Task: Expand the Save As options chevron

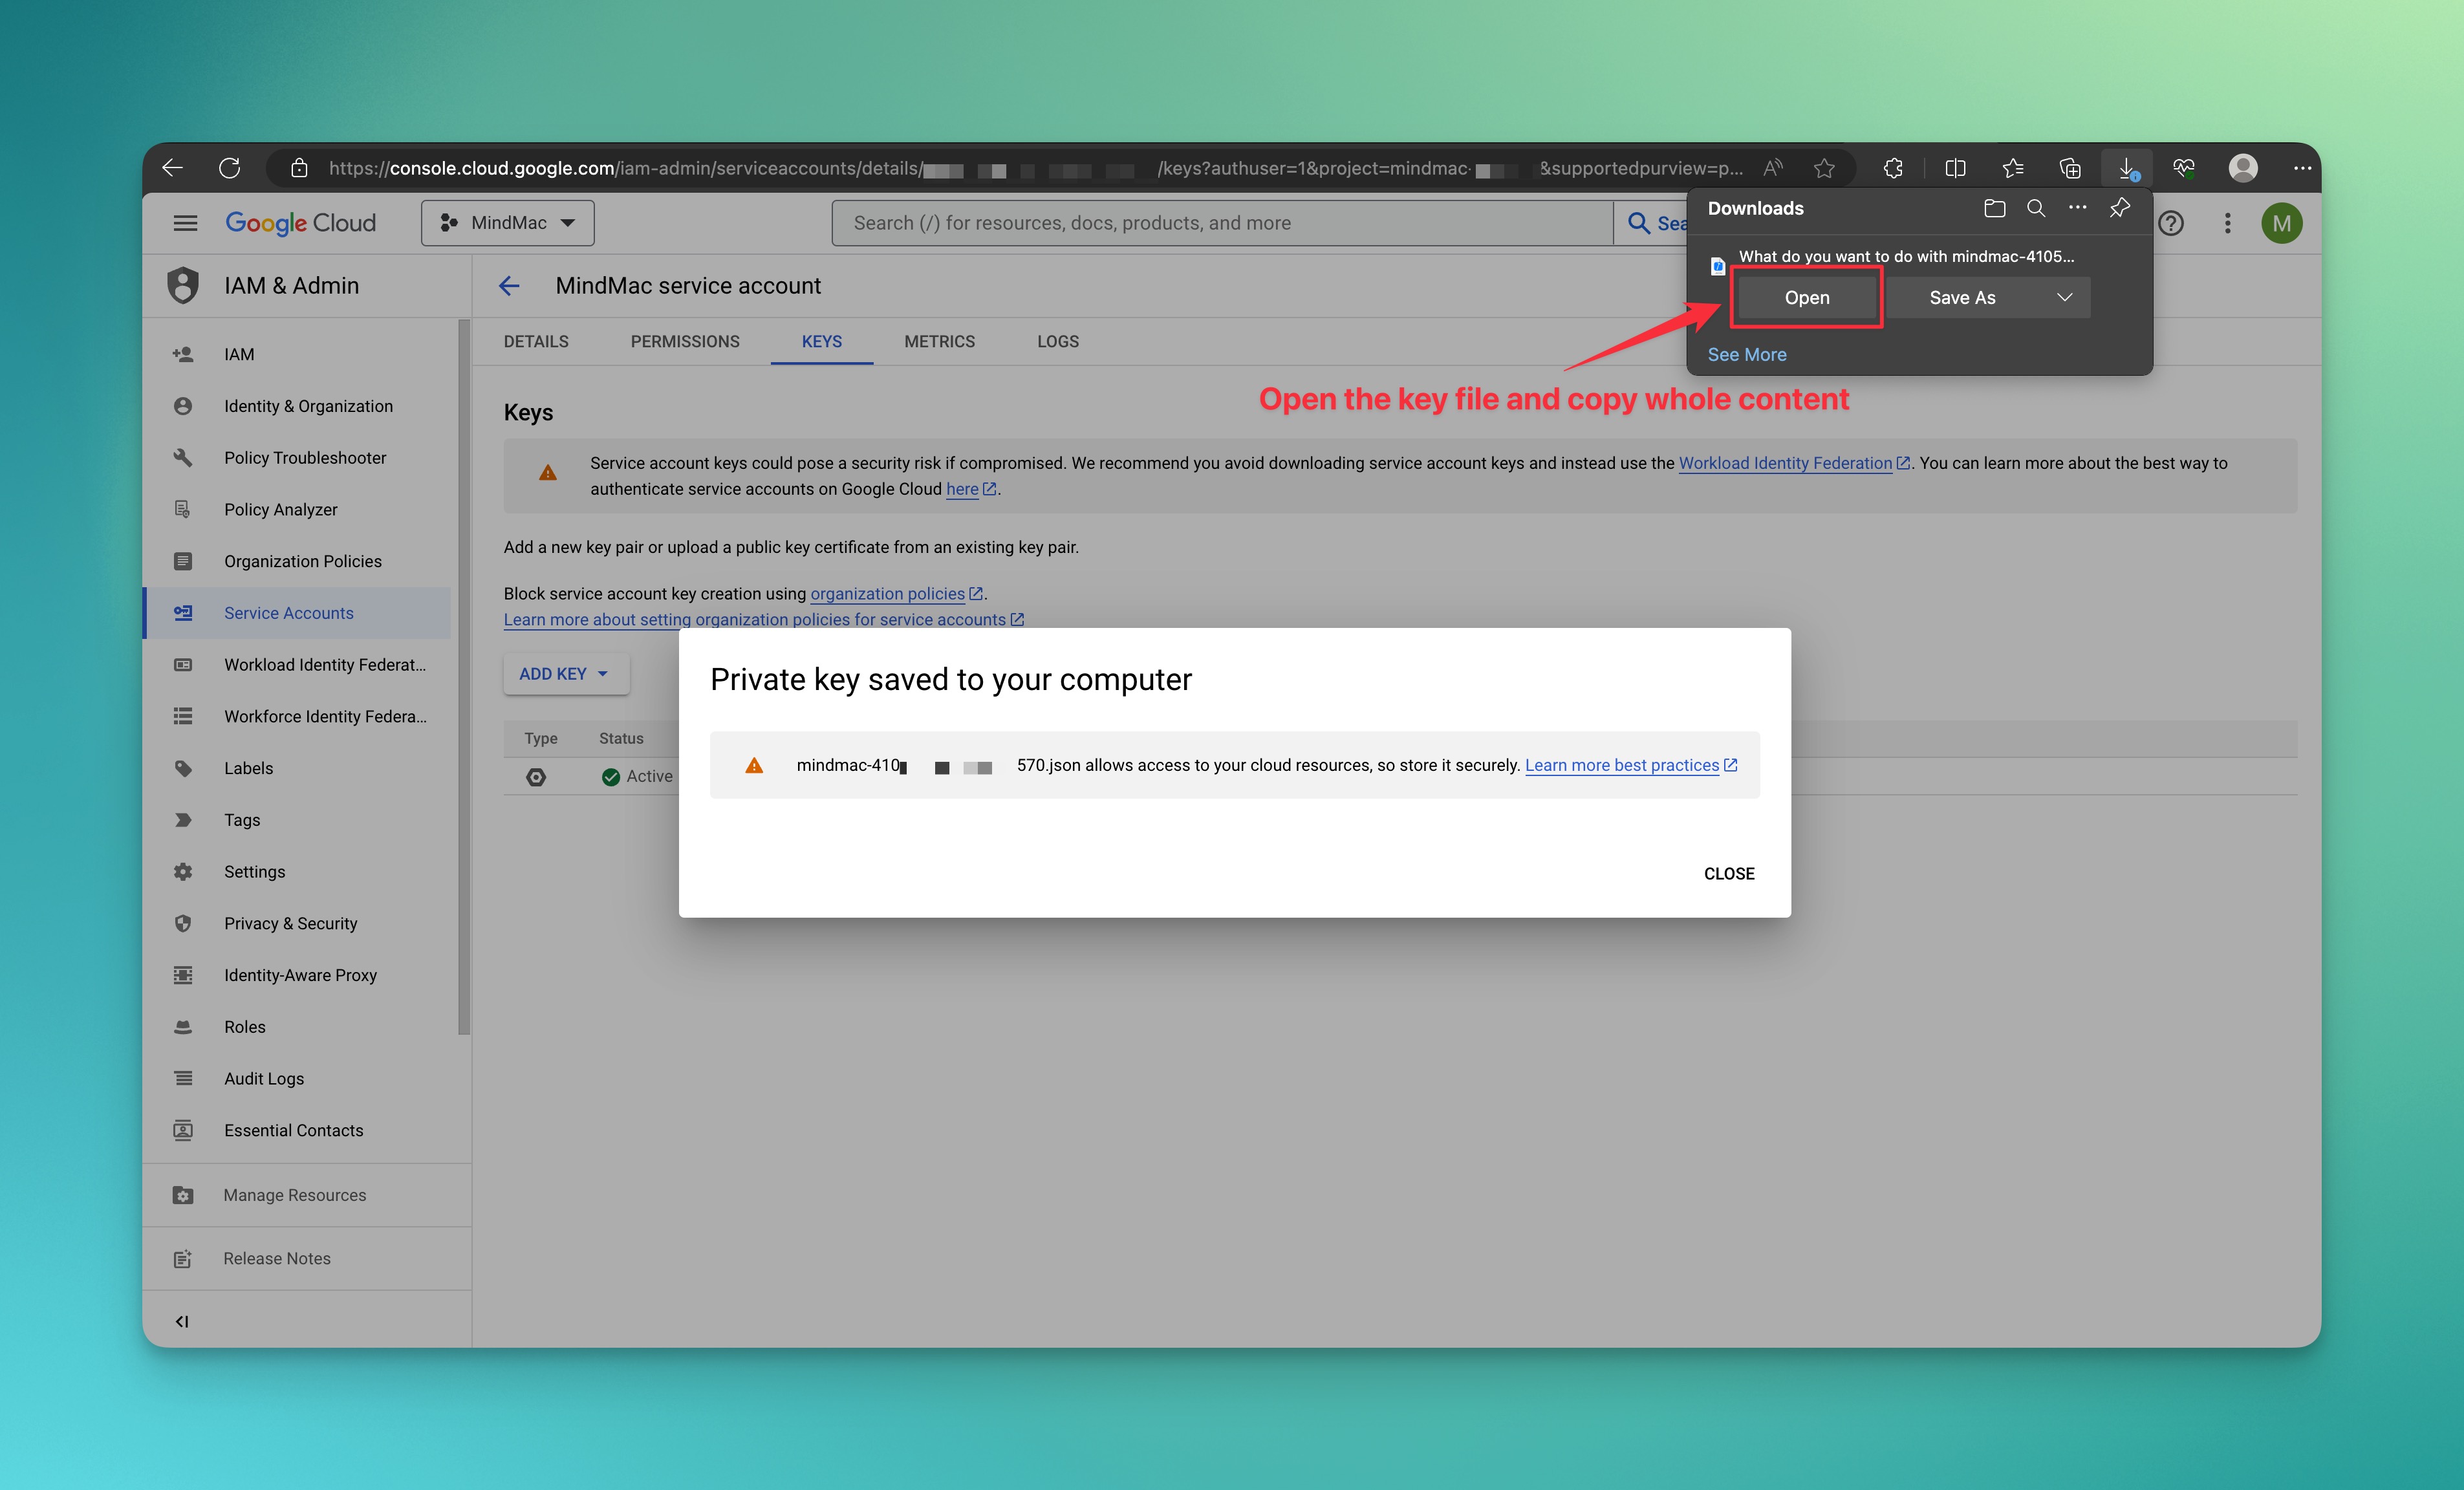Action: click(2064, 298)
